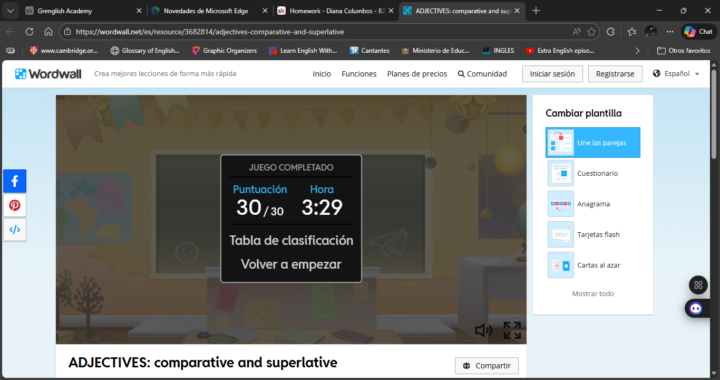720x380 pixels.
Task: Click the Wordwall logo
Action: click(48, 74)
